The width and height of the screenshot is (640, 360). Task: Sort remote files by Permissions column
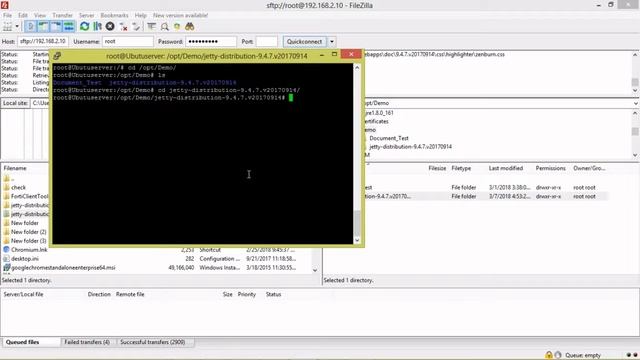pos(551,168)
